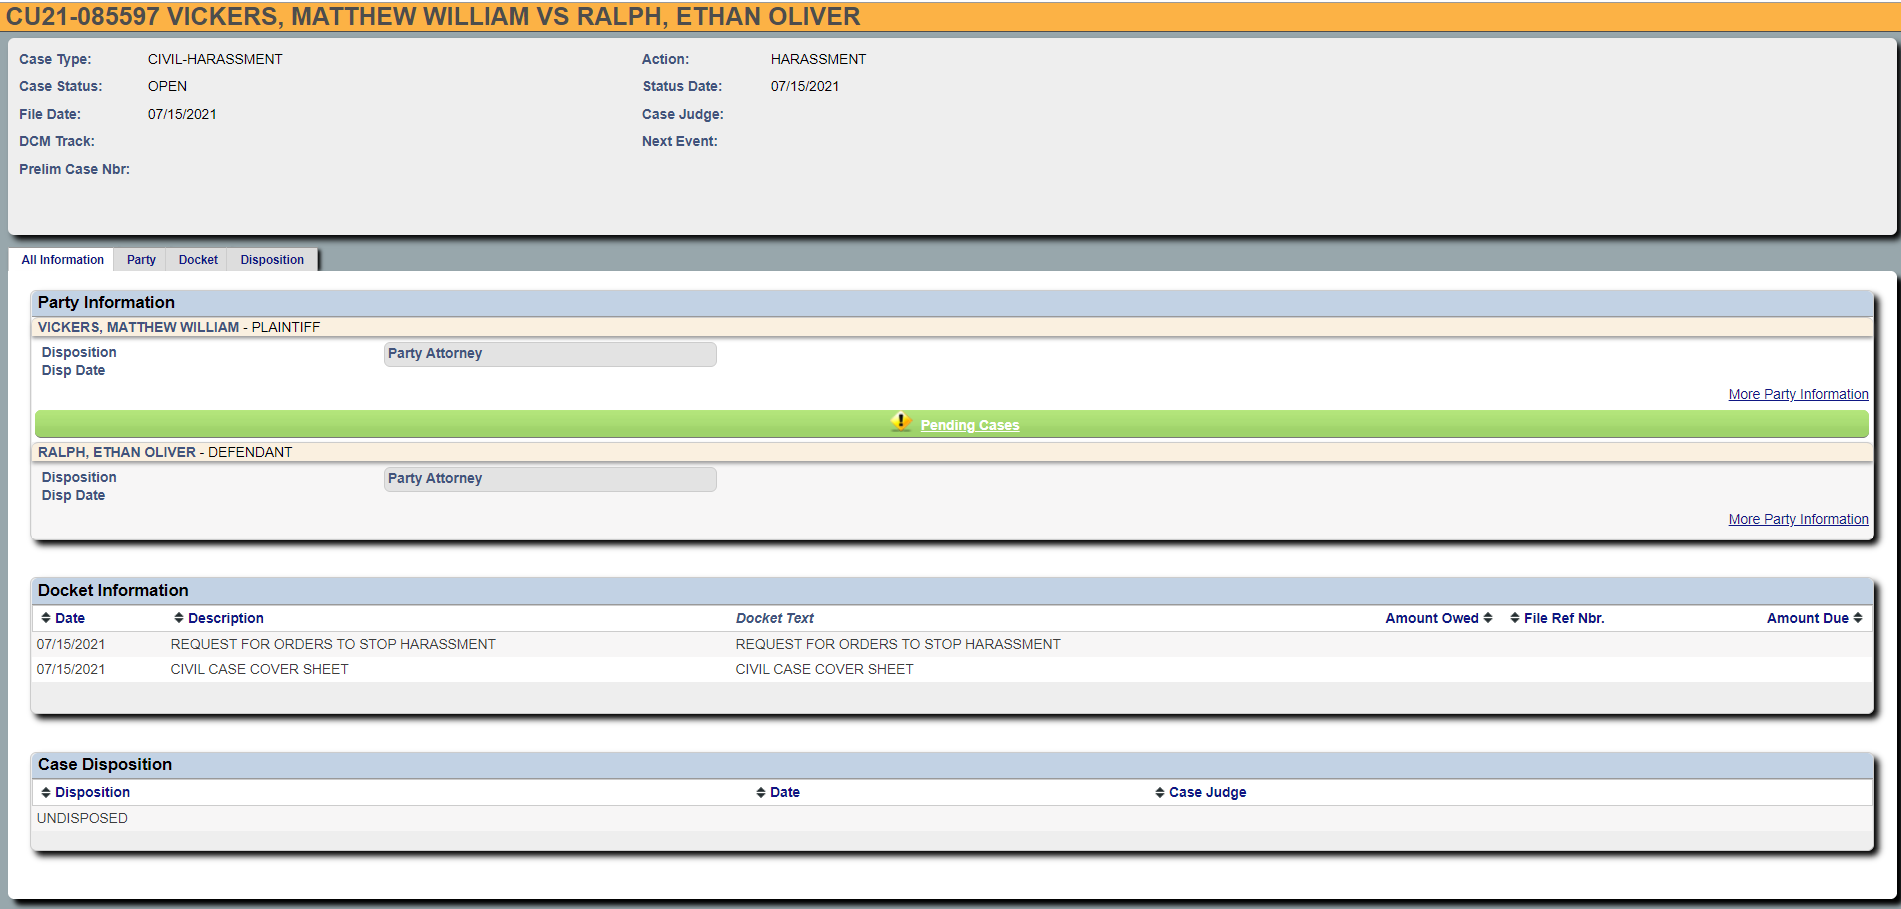Click the Pending Cases warning icon

[901, 422]
